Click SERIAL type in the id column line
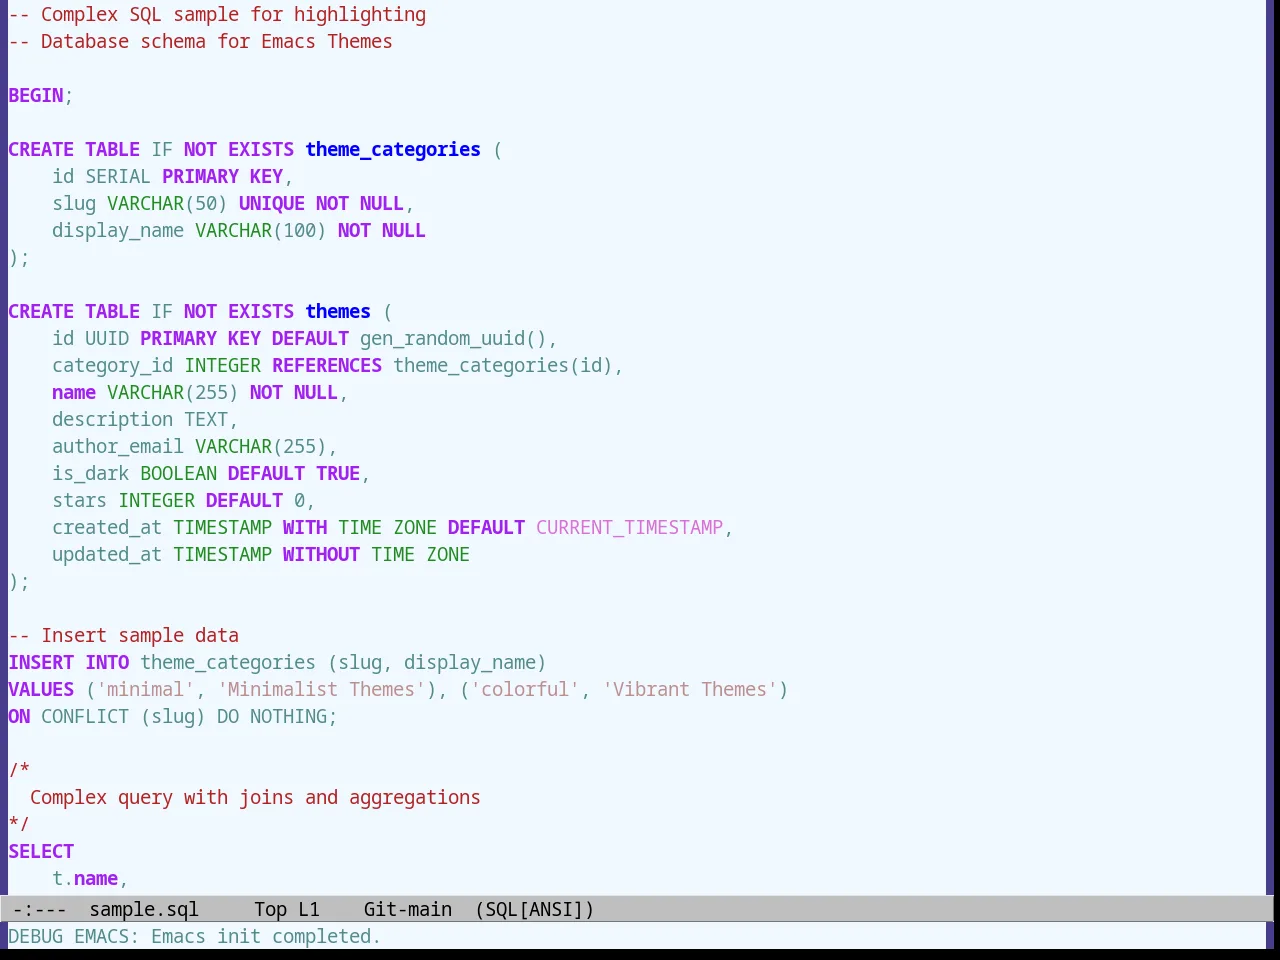 coord(118,176)
